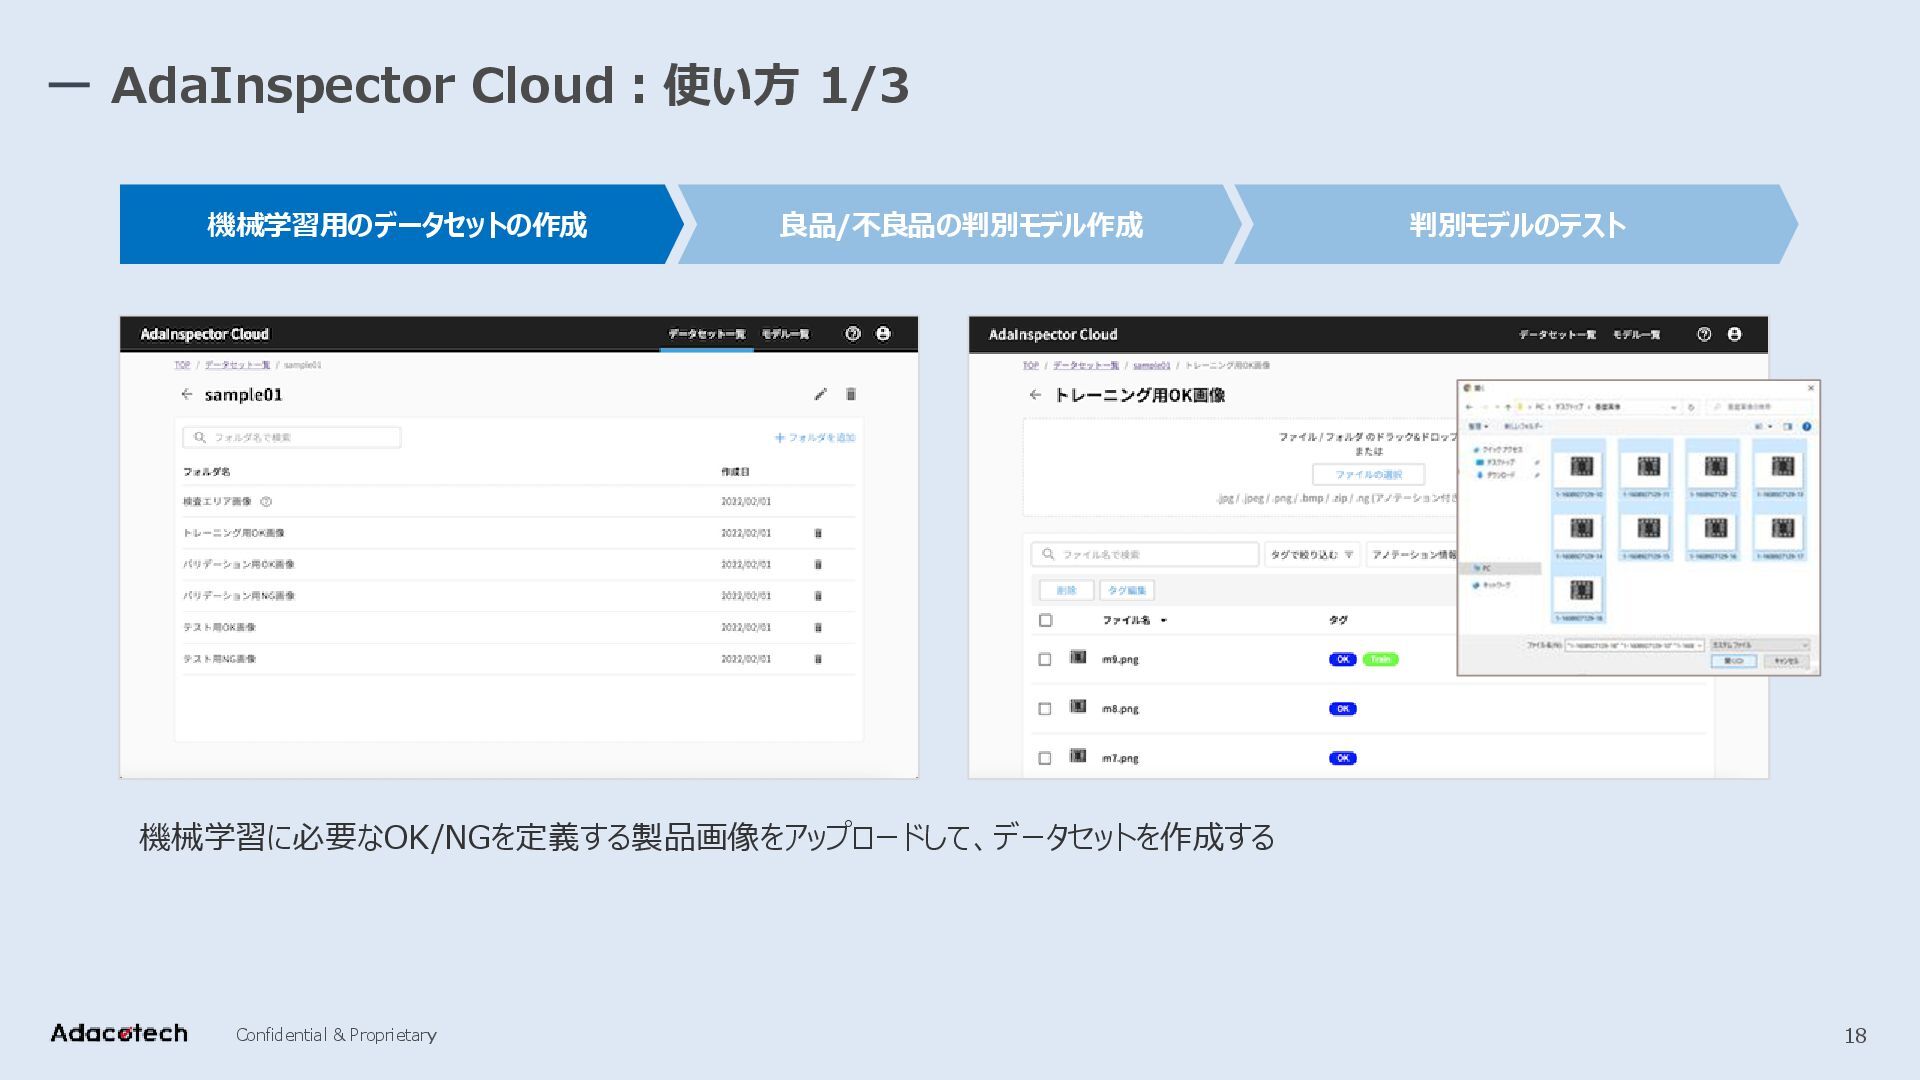Click pencil edit icon beside sample01 title
Viewport: 1920px width, 1080px height.
[820, 394]
